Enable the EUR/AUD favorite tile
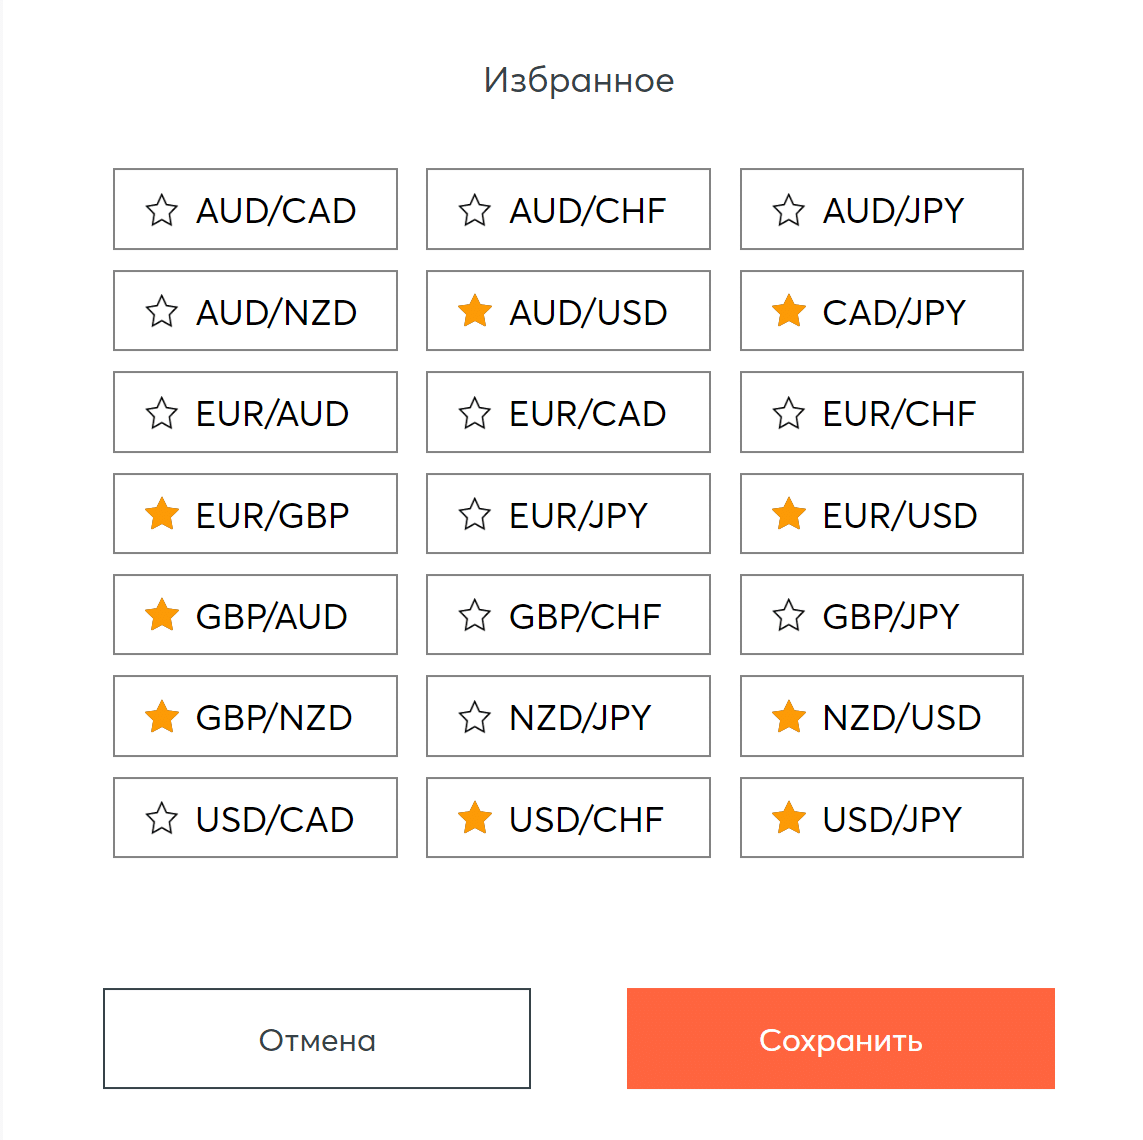The width and height of the screenshot is (1143, 1140). click(x=255, y=413)
